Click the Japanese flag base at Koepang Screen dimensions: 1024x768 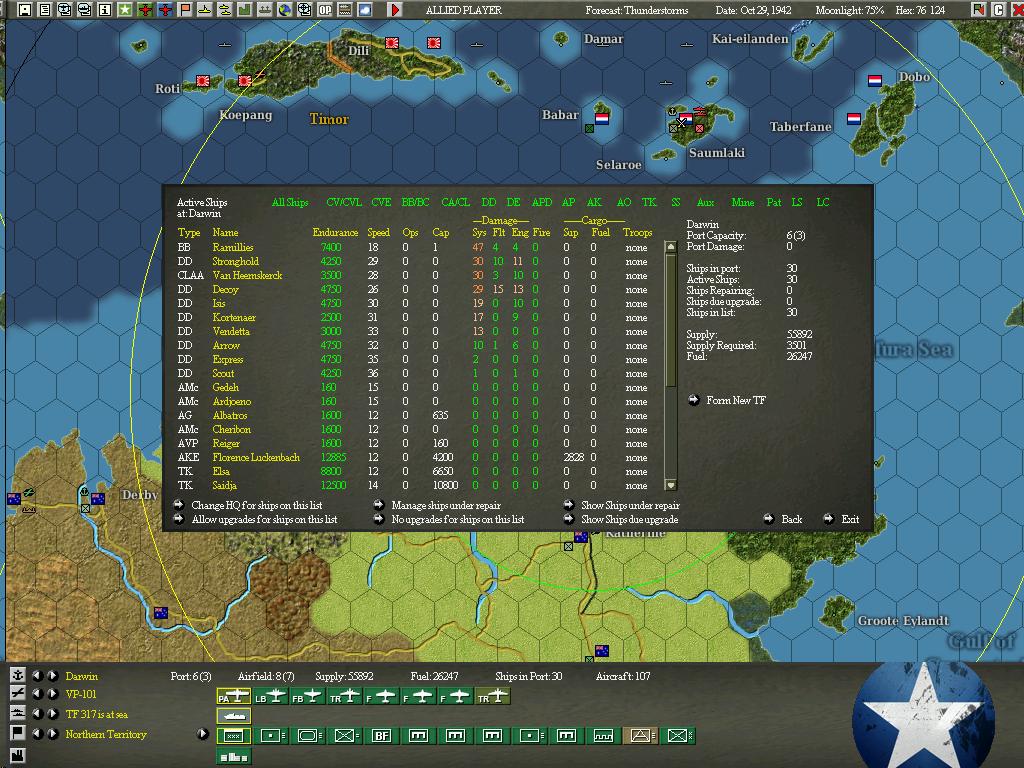pyautogui.click(x=245, y=81)
